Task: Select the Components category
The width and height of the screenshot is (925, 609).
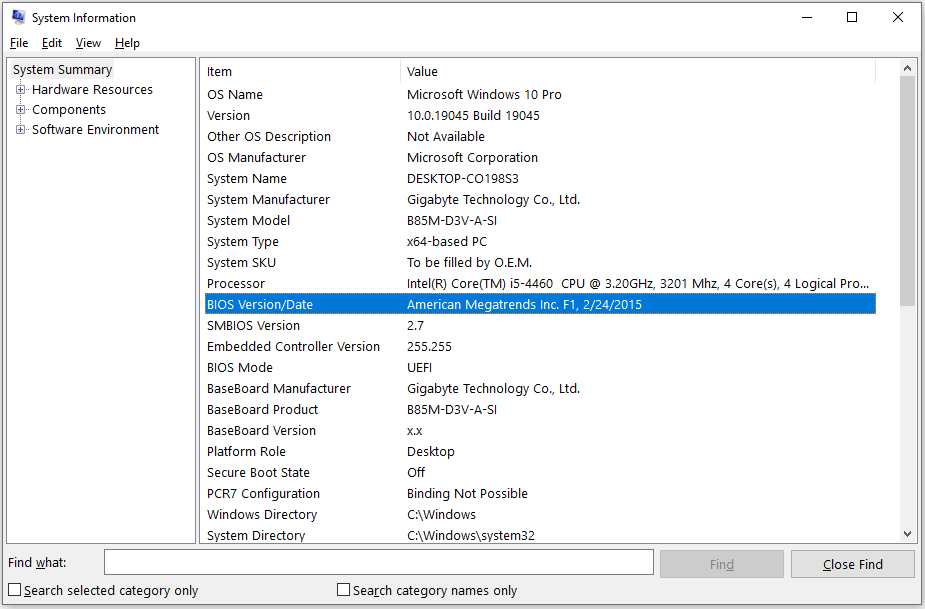Action: pos(69,110)
